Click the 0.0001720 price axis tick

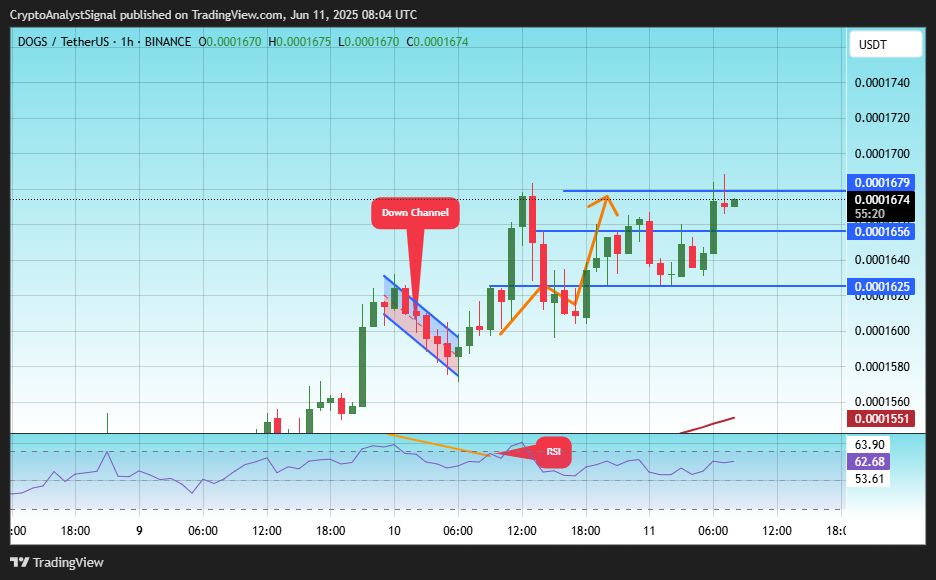pyautogui.click(x=882, y=118)
